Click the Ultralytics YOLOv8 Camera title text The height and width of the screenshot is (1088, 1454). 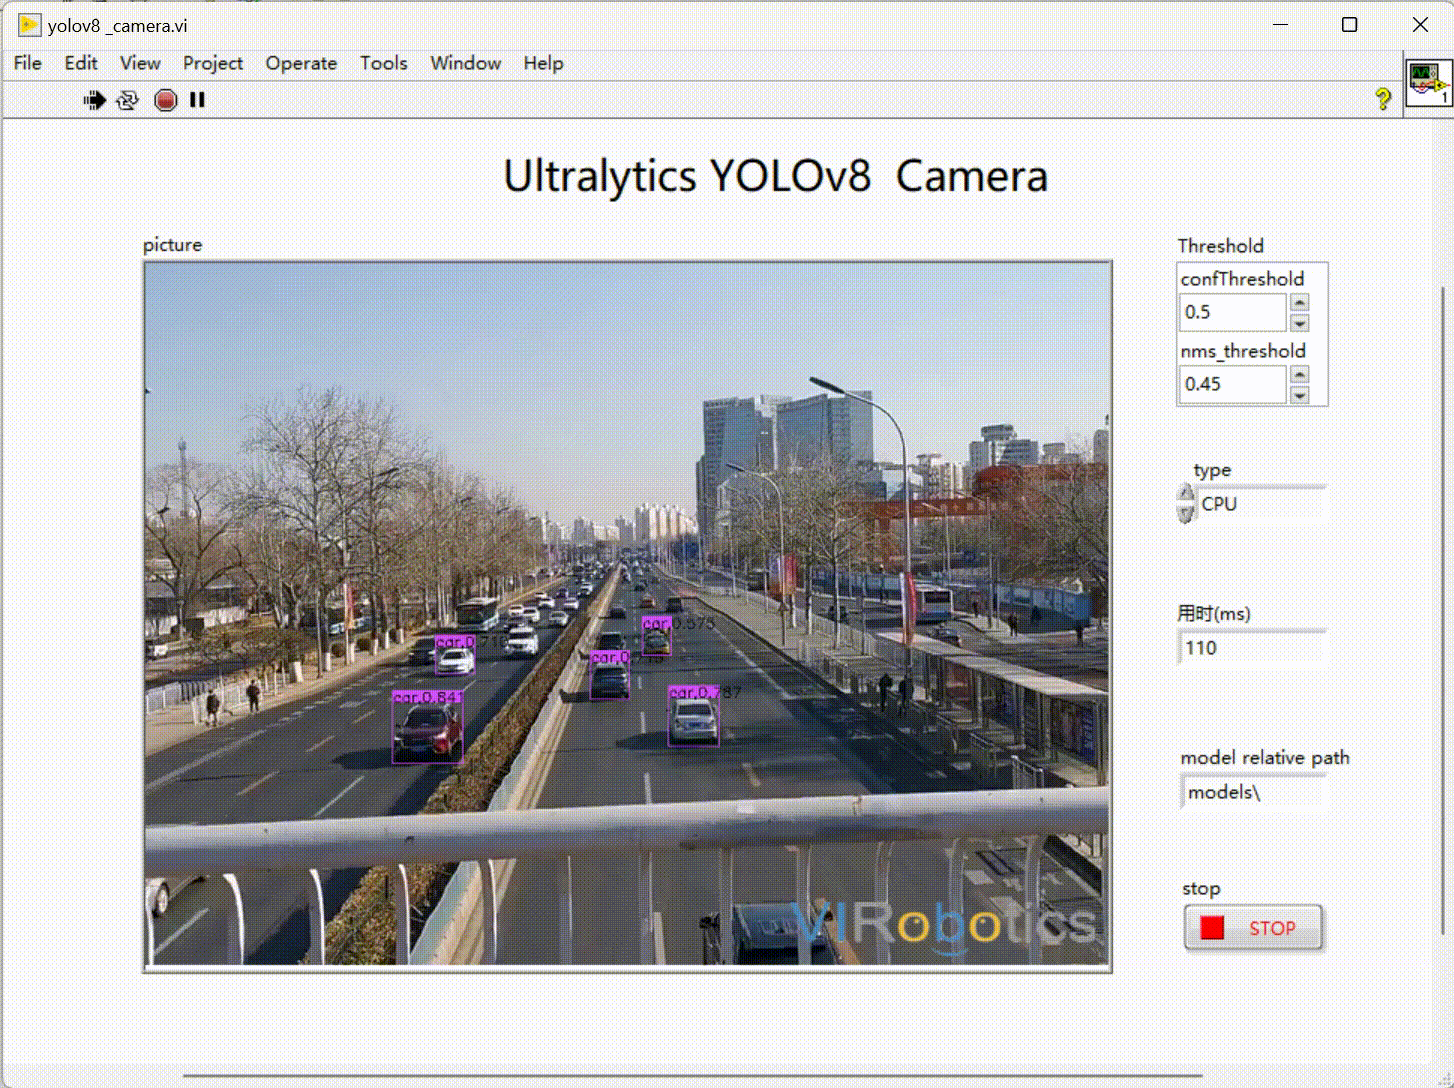click(x=775, y=176)
